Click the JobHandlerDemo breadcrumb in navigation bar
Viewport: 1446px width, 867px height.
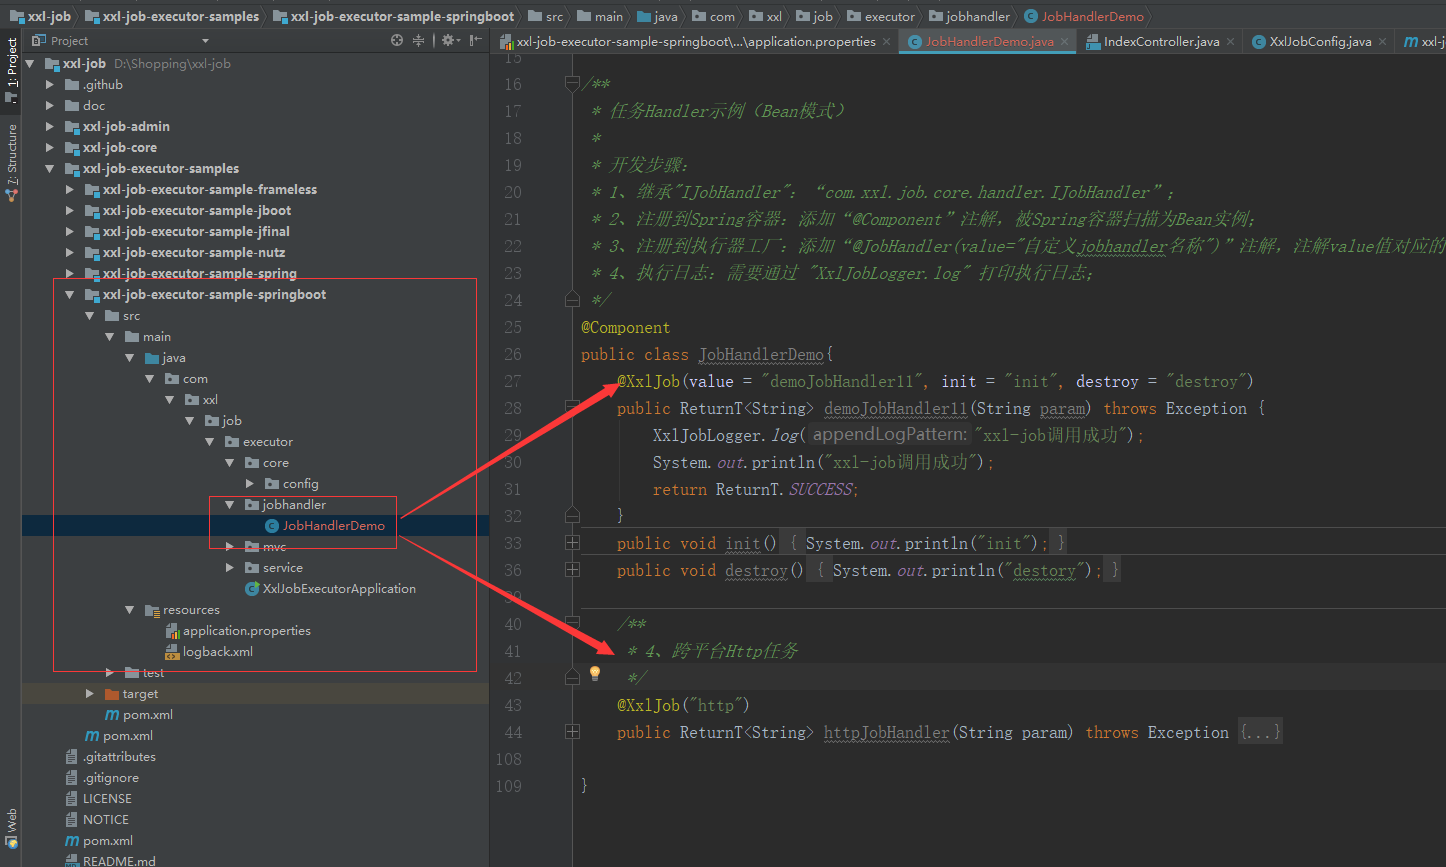(x=1084, y=16)
